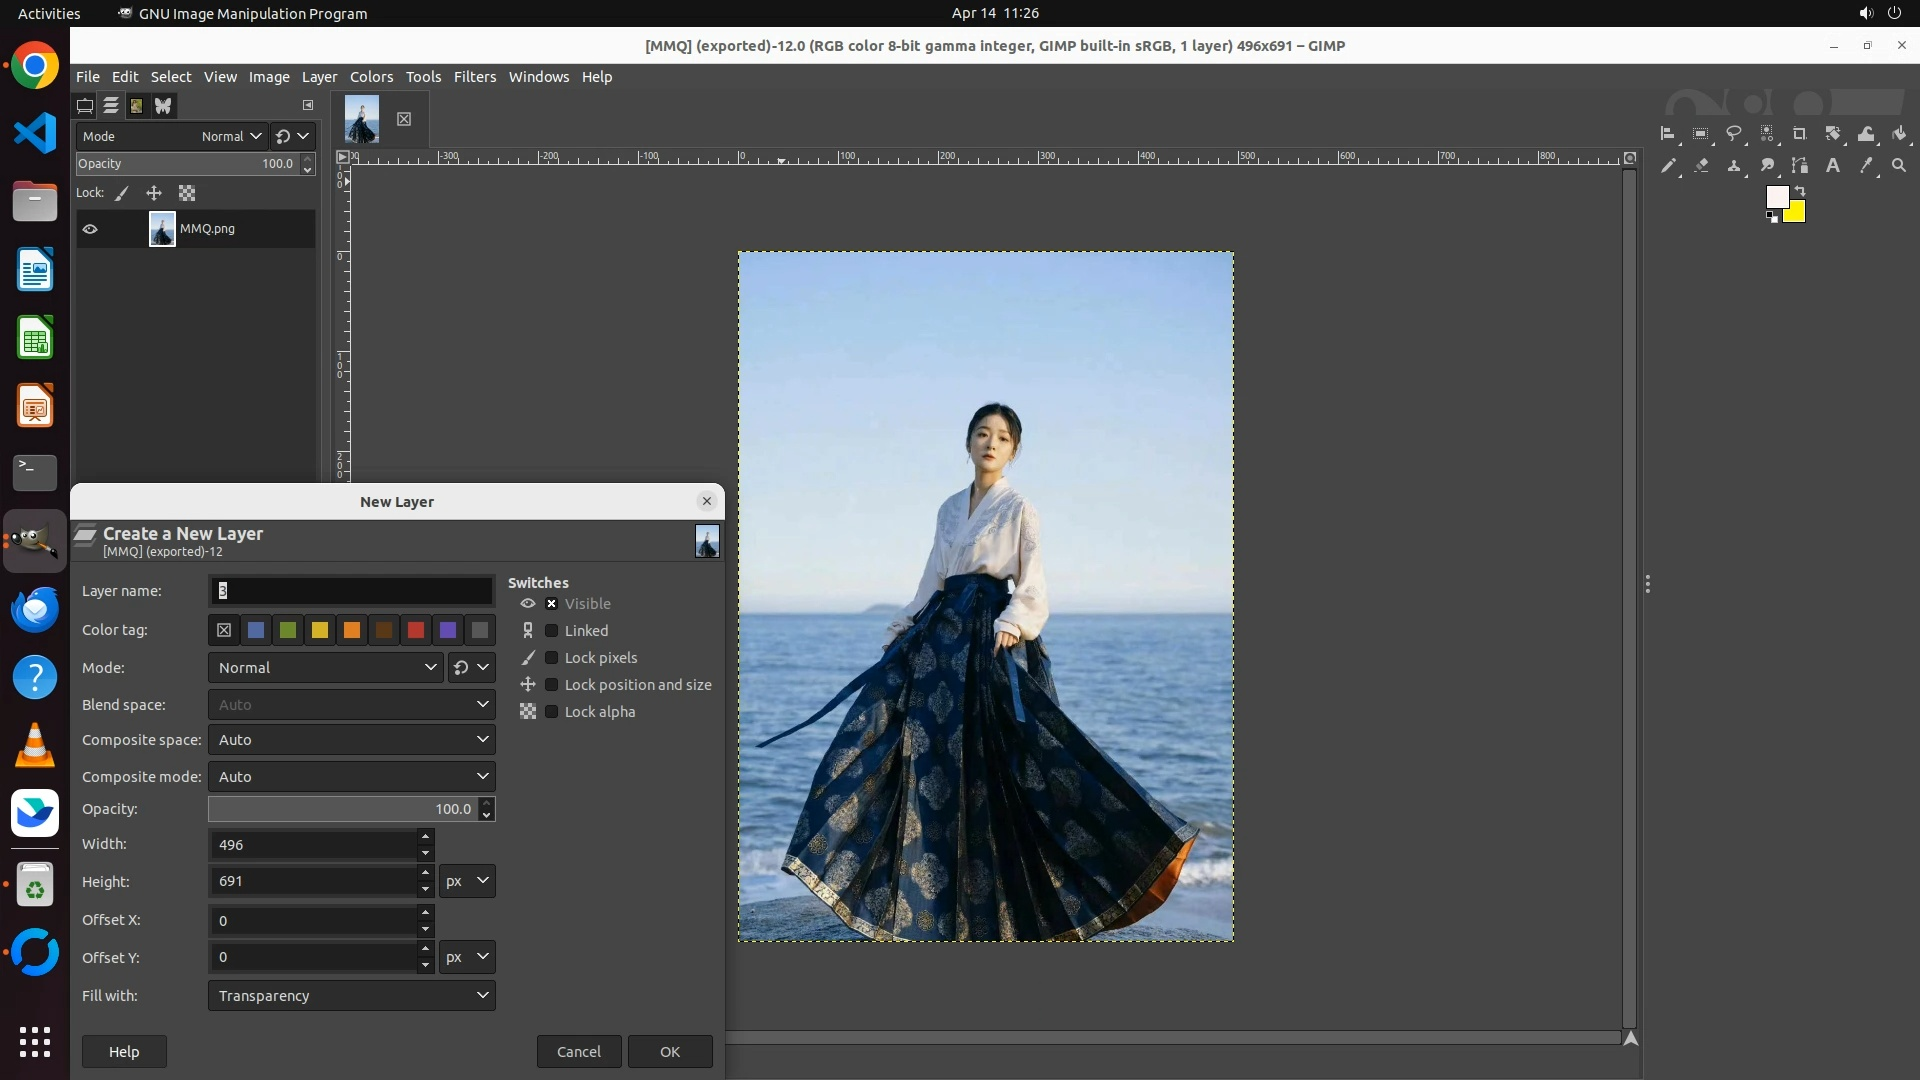Pick the red color tag swatch
This screenshot has width=1920, height=1080.
point(416,630)
